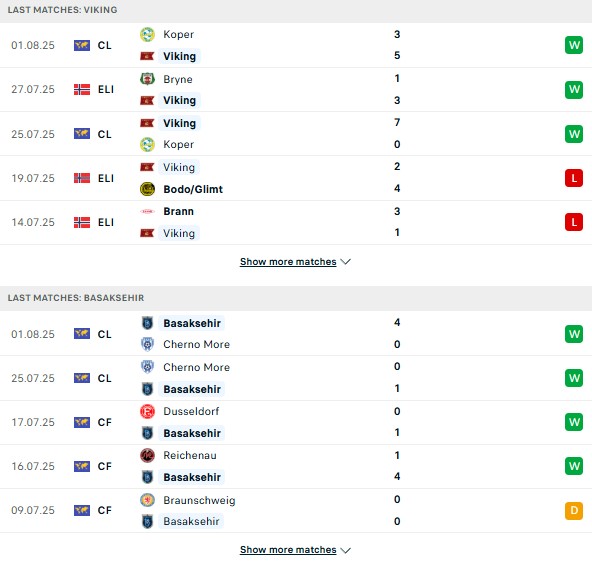The width and height of the screenshot is (592, 572).
Task: Click the orange D badge for Braunschweig match
Action: click(574, 510)
